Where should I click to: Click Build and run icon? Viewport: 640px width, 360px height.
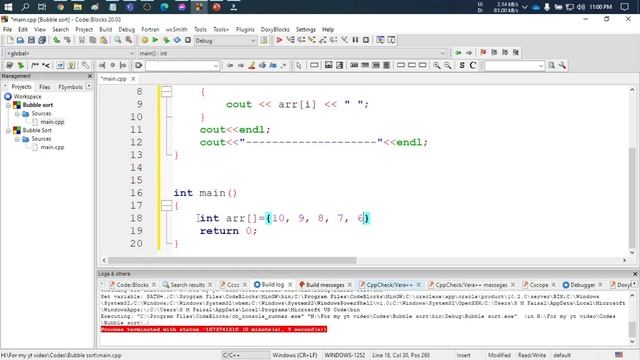click(166, 40)
